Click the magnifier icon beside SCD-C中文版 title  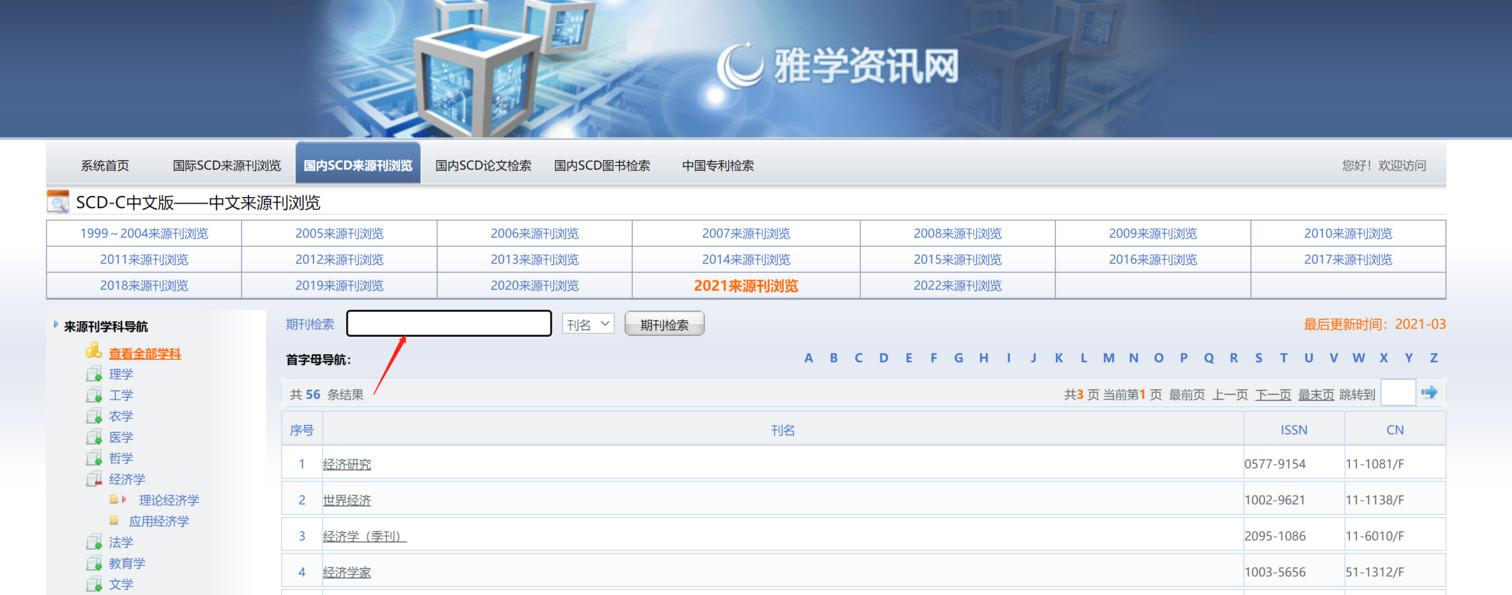point(58,202)
